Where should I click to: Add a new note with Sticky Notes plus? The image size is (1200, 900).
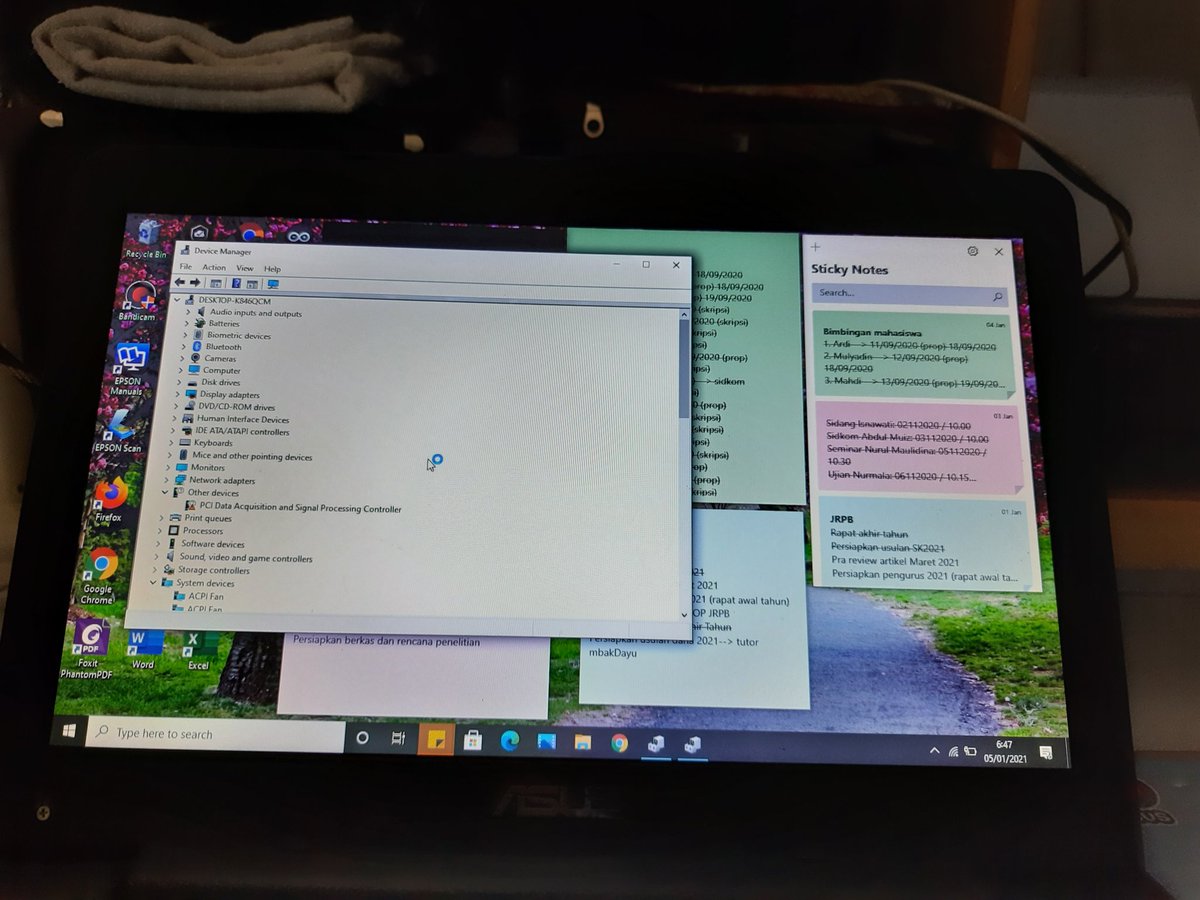point(815,246)
